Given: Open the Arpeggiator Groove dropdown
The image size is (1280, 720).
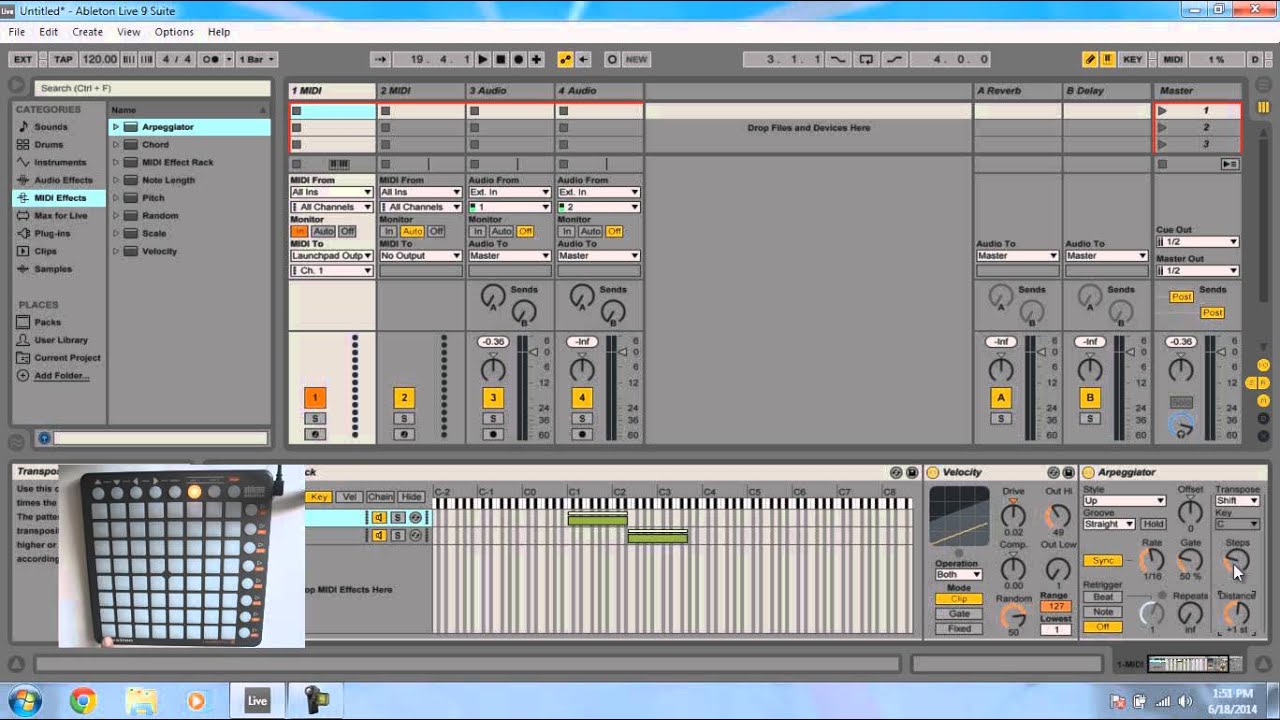Looking at the screenshot, I should tap(1109, 524).
